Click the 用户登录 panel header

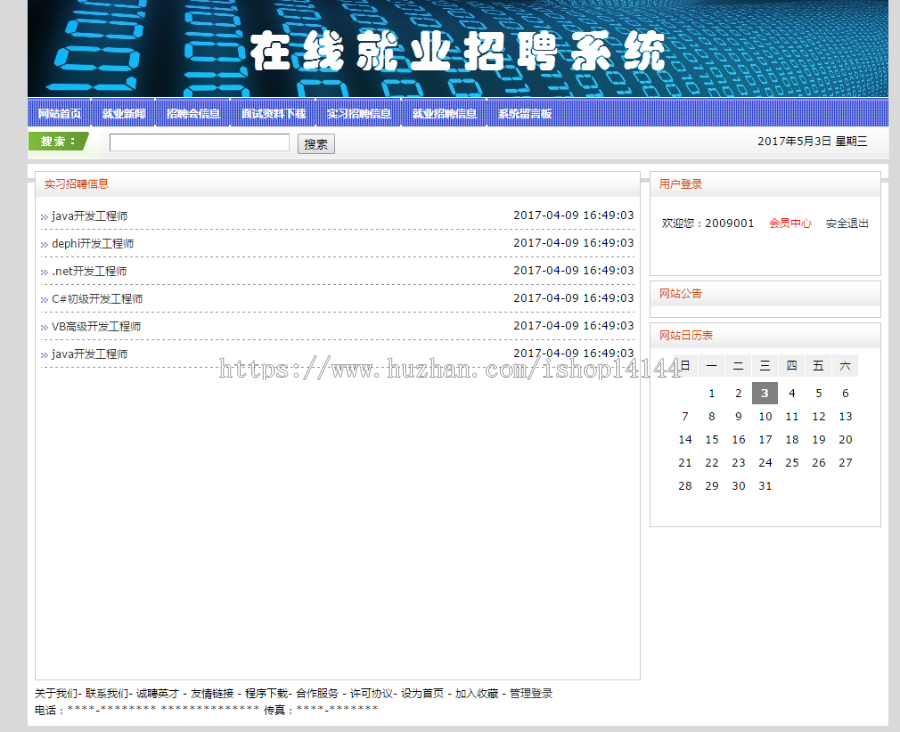coord(765,184)
